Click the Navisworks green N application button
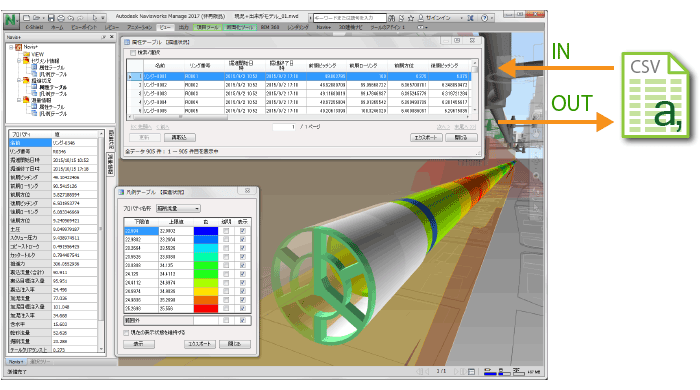 point(11,21)
